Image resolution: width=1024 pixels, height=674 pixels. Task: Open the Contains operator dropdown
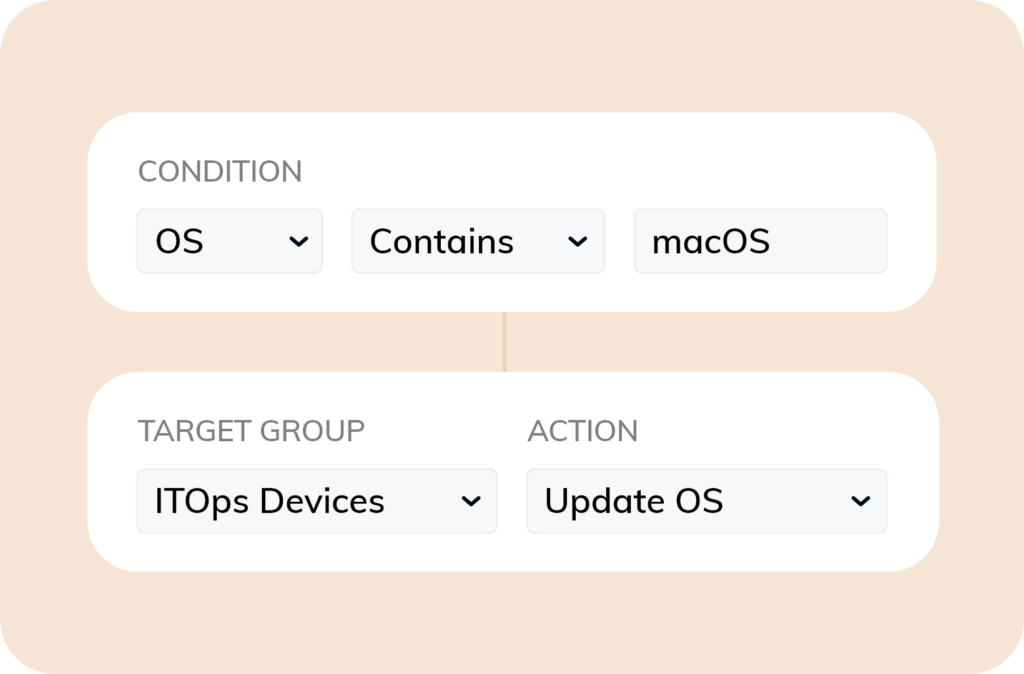[478, 241]
